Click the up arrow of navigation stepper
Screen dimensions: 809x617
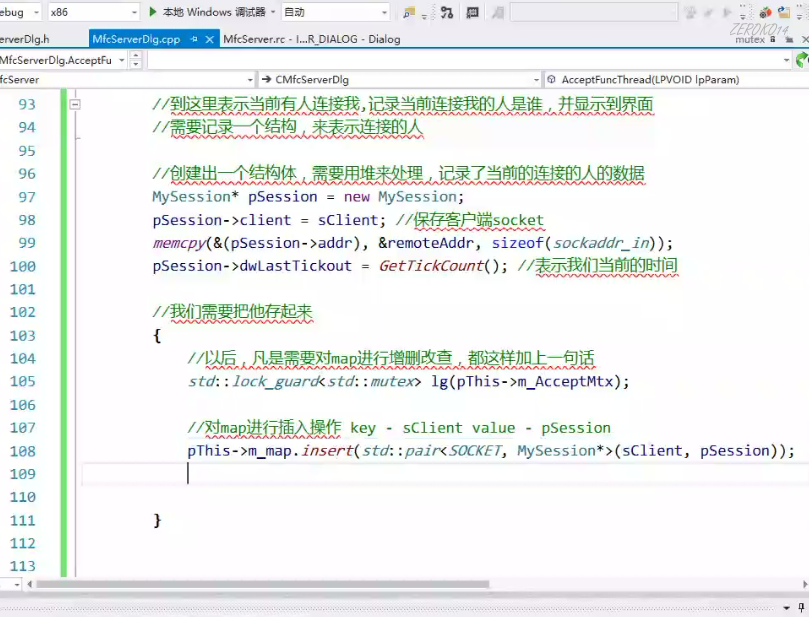pyautogui.click(x=135, y=57)
